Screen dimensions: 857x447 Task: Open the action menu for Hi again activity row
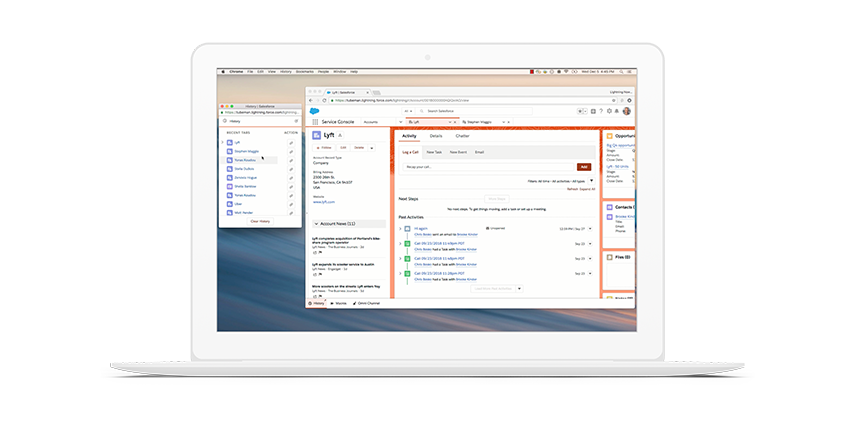[590, 228]
